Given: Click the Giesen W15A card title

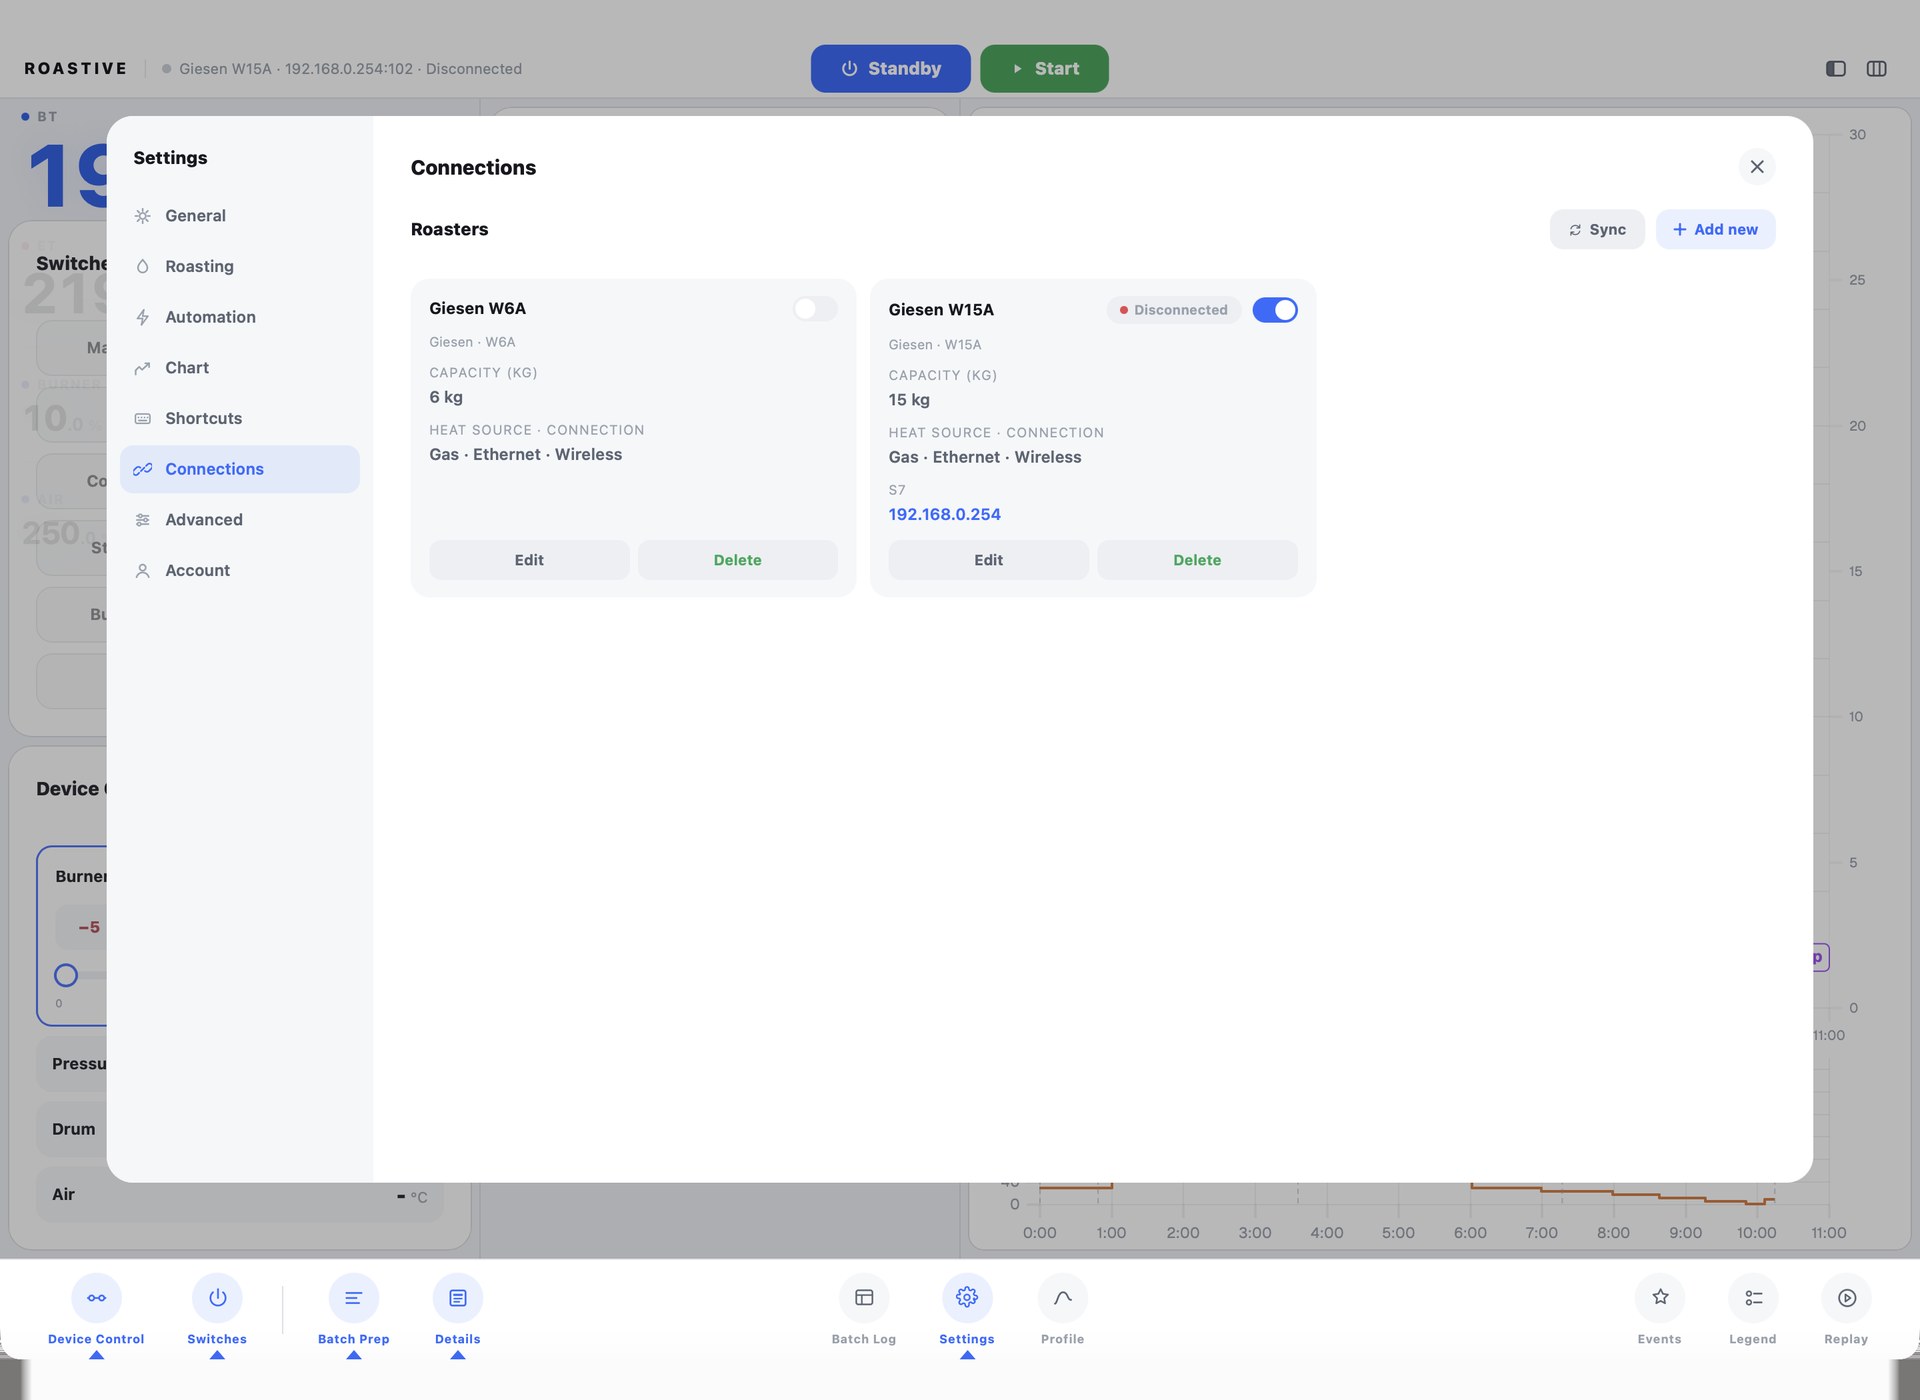Looking at the screenshot, I should [x=940, y=310].
